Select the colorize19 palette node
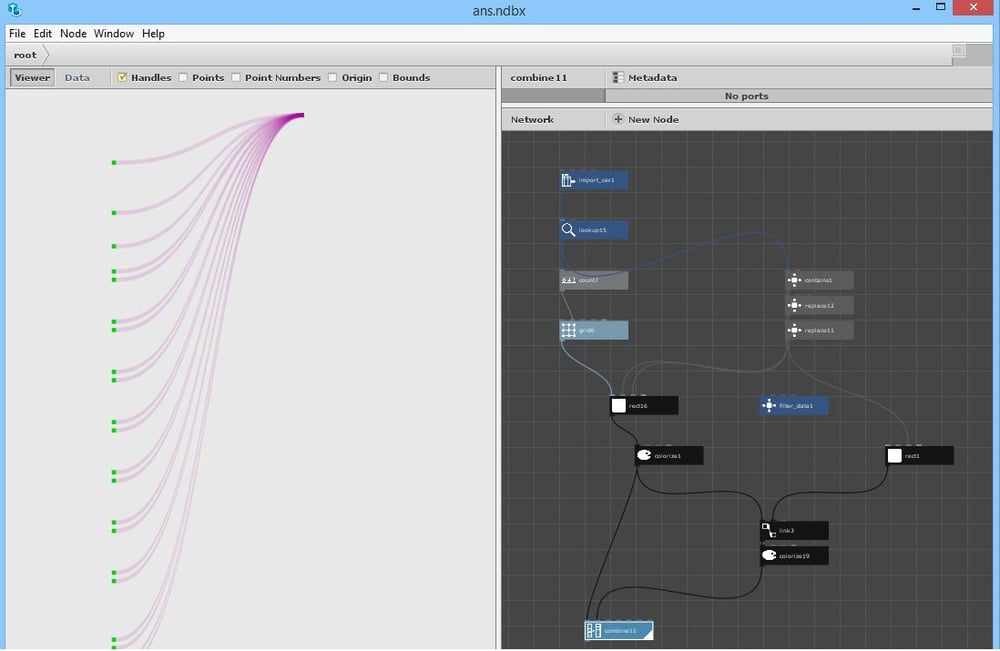The image size is (1000, 651). click(x=794, y=556)
